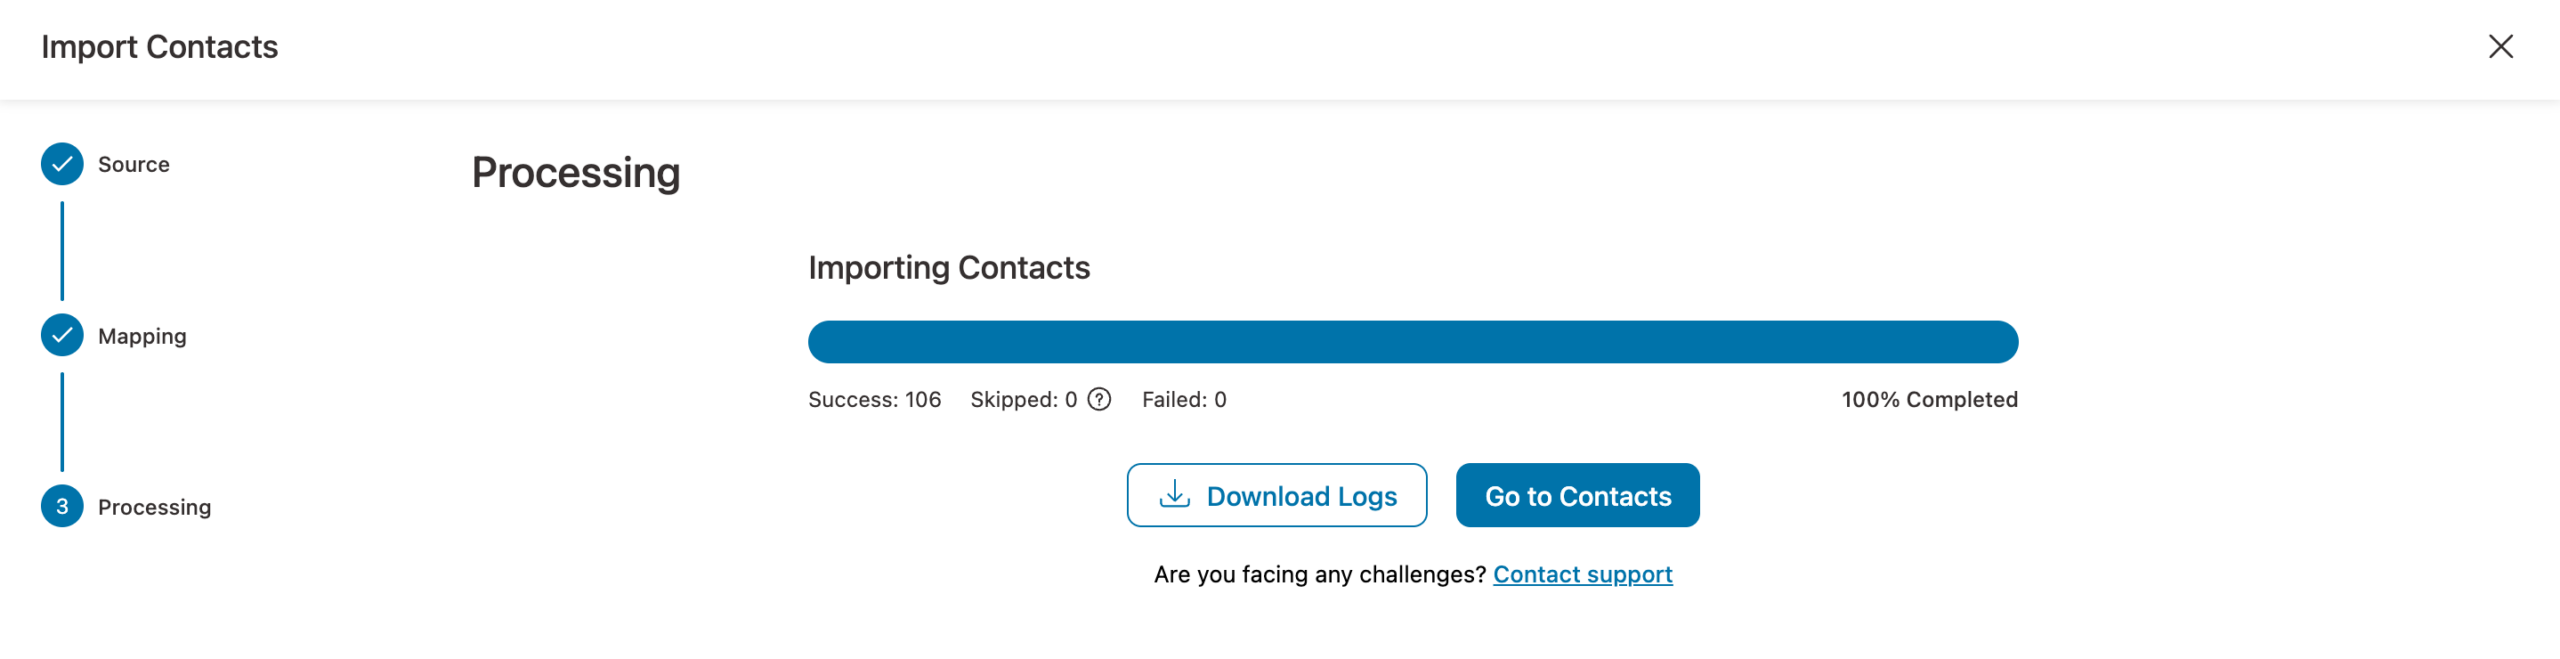Click the Importing Contacts progress bar
This screenshot has width=2560, height=659.
(1413, 340)
